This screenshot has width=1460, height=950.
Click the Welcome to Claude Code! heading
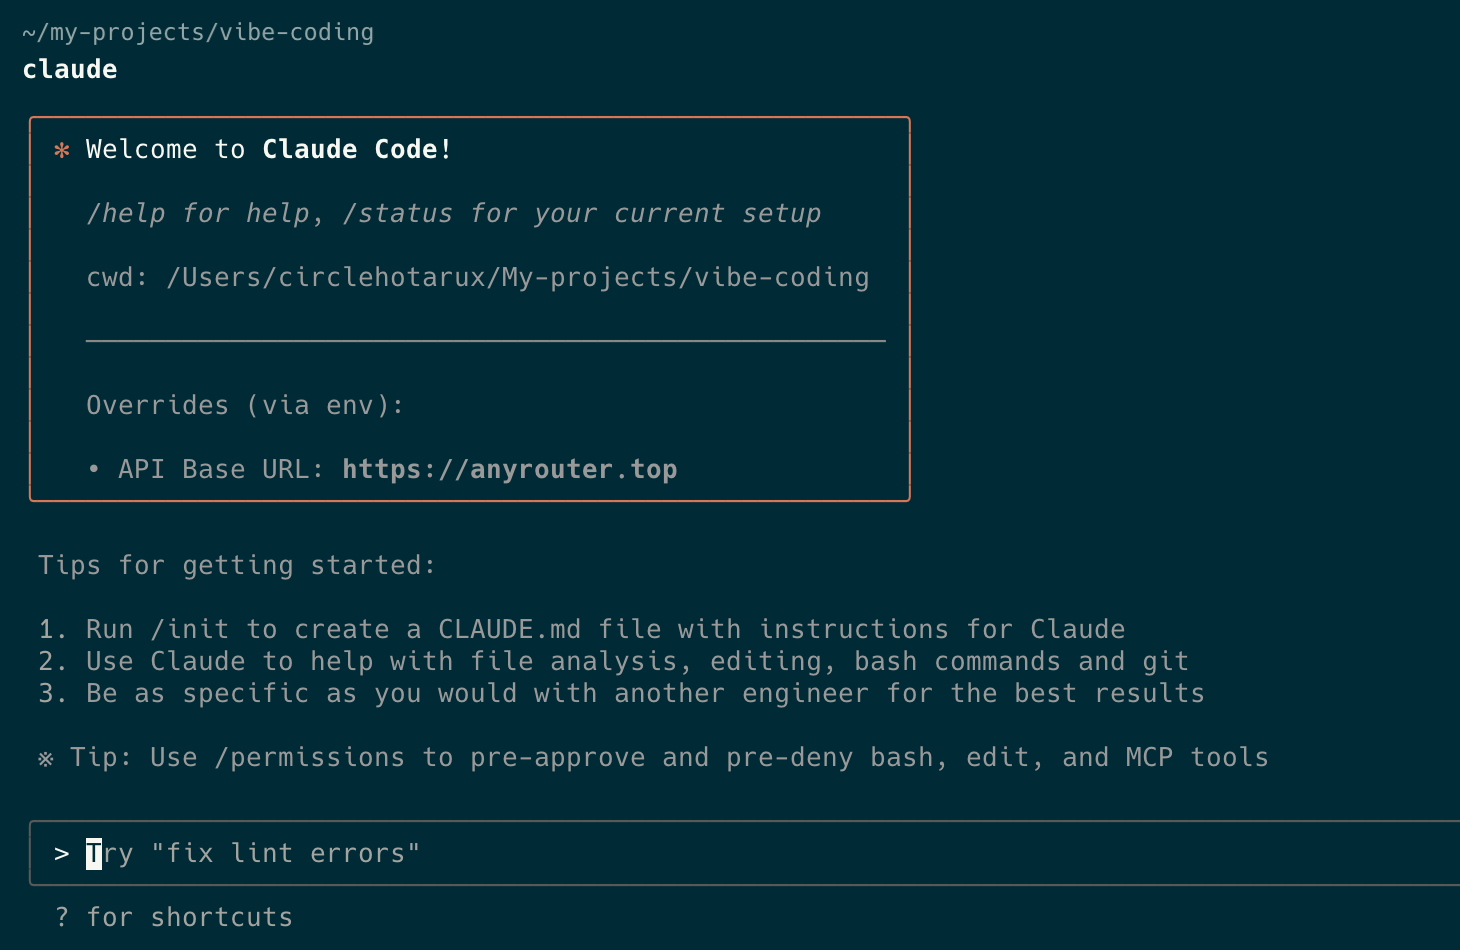coord(269,149)
